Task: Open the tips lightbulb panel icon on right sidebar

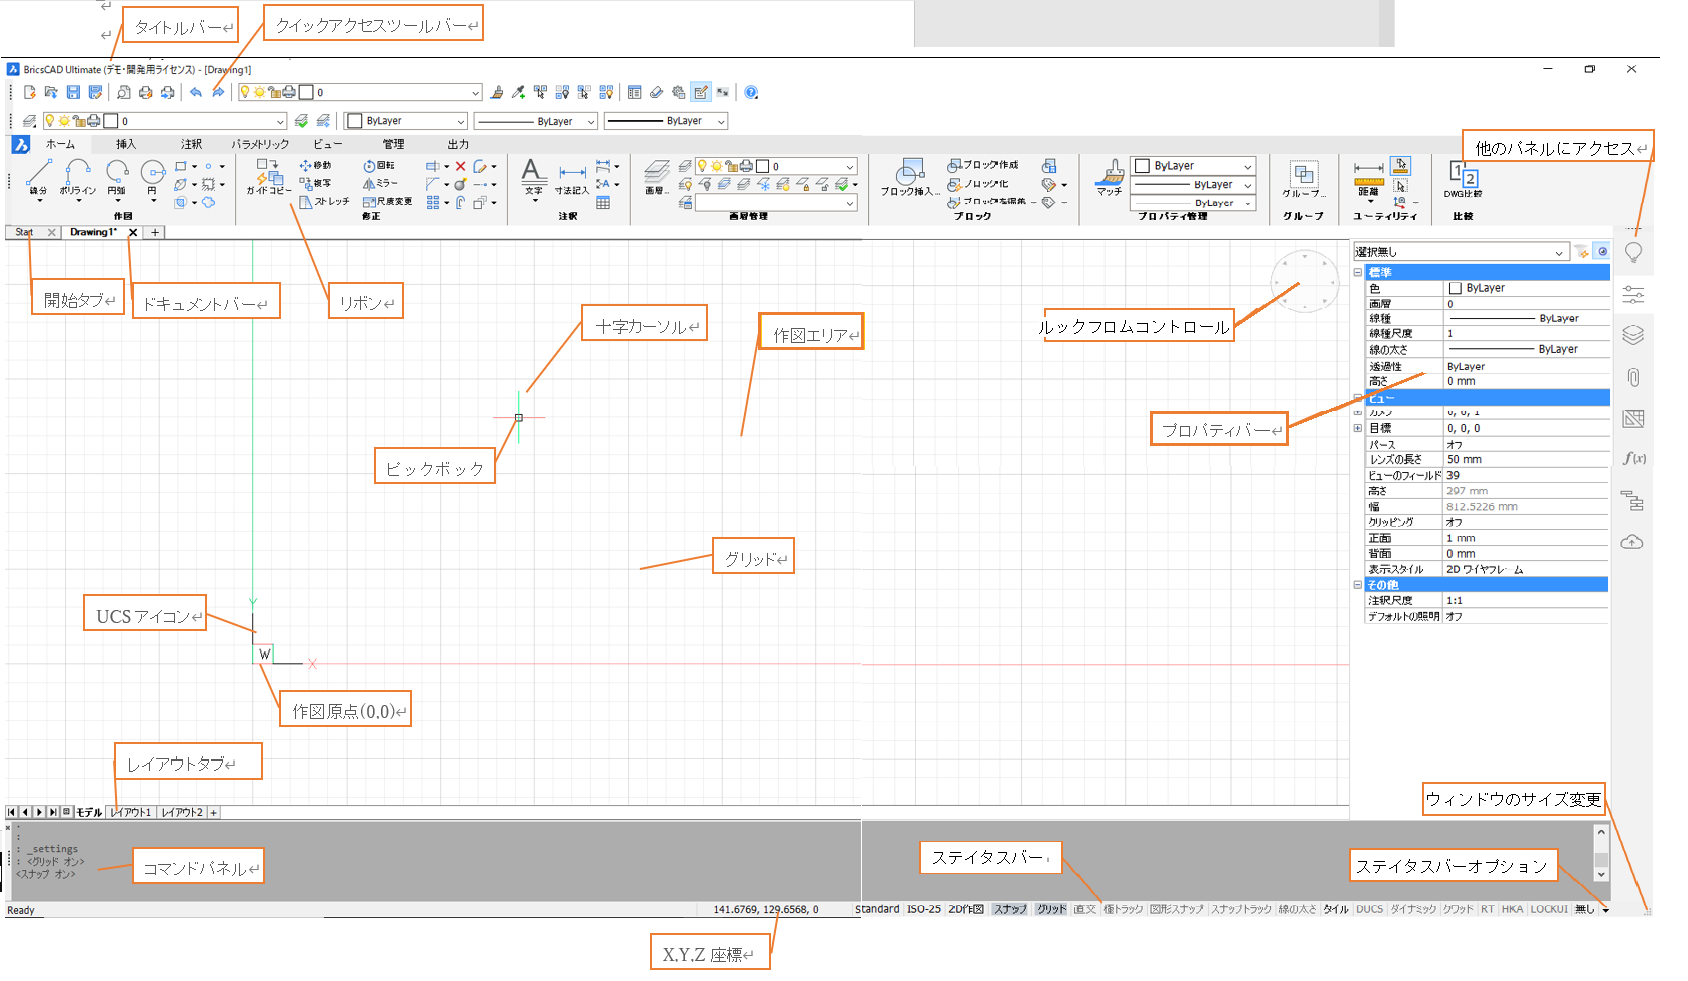Action: tap(1633, 252)
